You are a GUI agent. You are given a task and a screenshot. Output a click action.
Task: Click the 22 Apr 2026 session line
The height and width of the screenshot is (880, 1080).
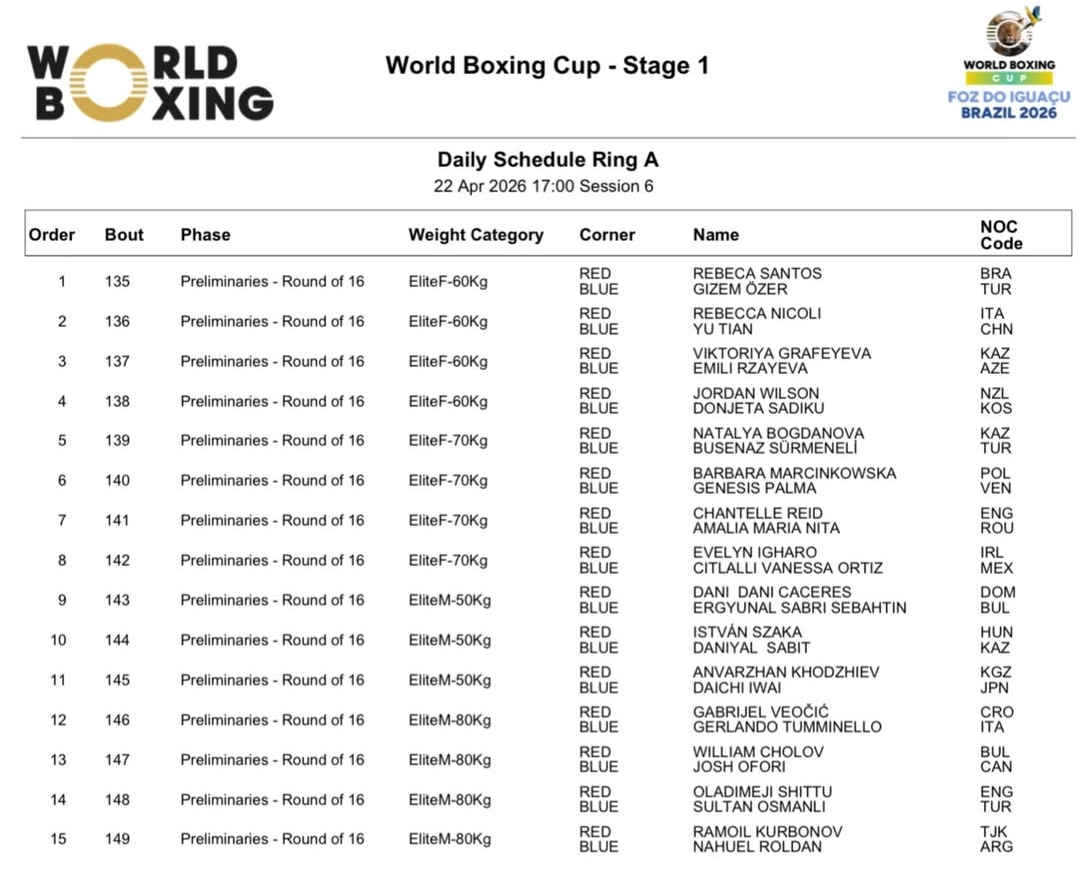point(543,186)
